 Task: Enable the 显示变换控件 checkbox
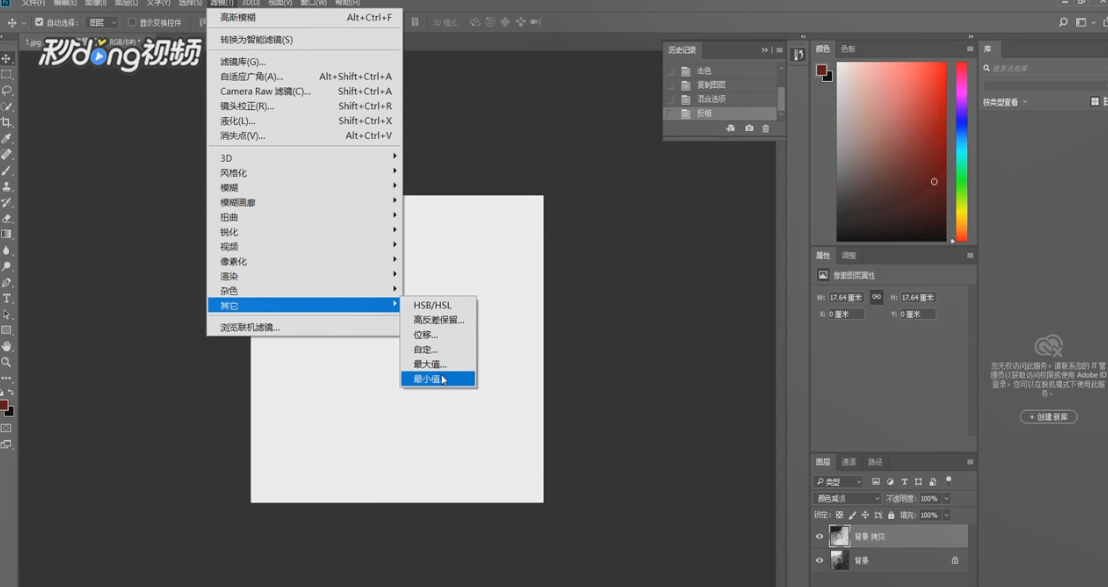pyautogui.click(x=132, y=23)
